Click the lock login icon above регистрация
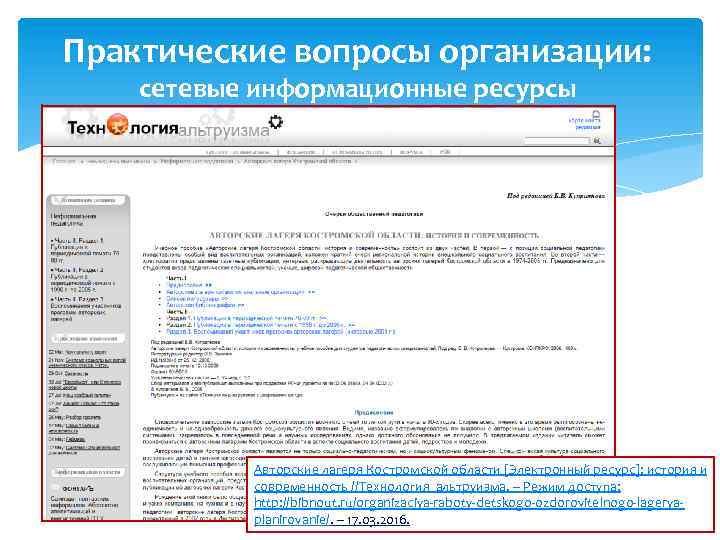 coord(596,114)
